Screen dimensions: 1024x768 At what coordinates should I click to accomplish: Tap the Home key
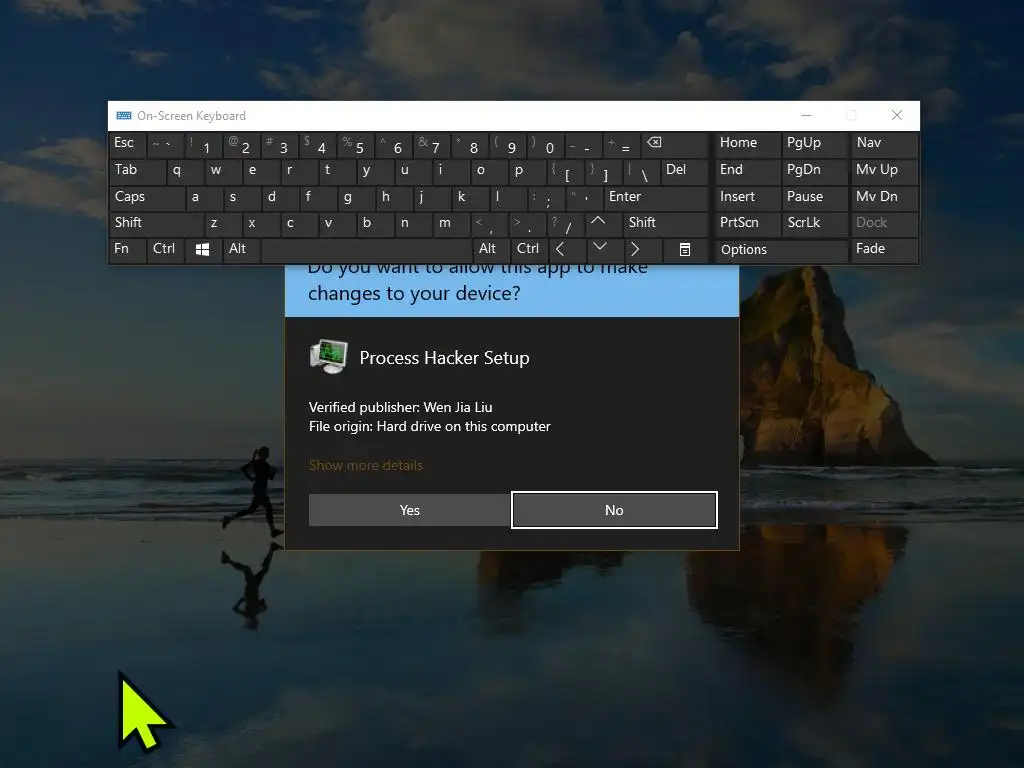coord(746,144)
